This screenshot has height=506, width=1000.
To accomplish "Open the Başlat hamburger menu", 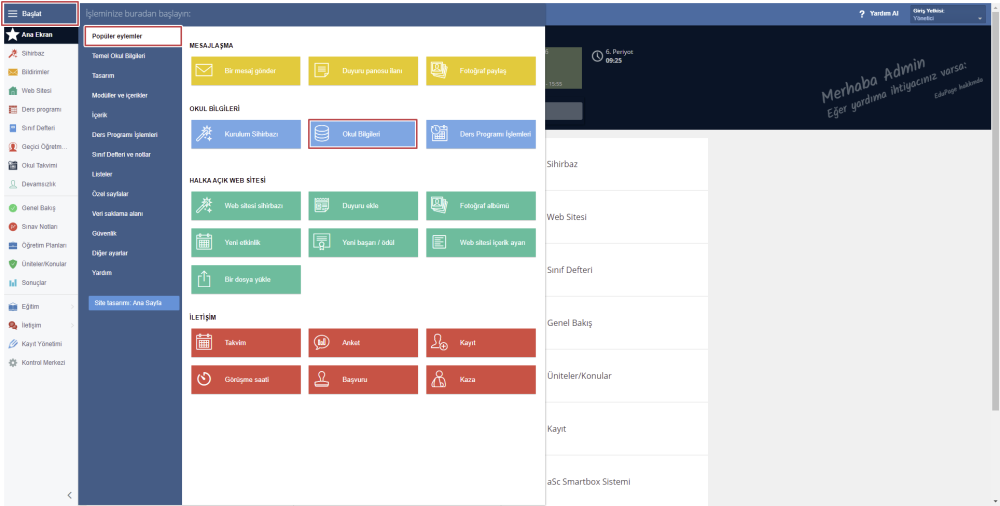I will (40, 13).
